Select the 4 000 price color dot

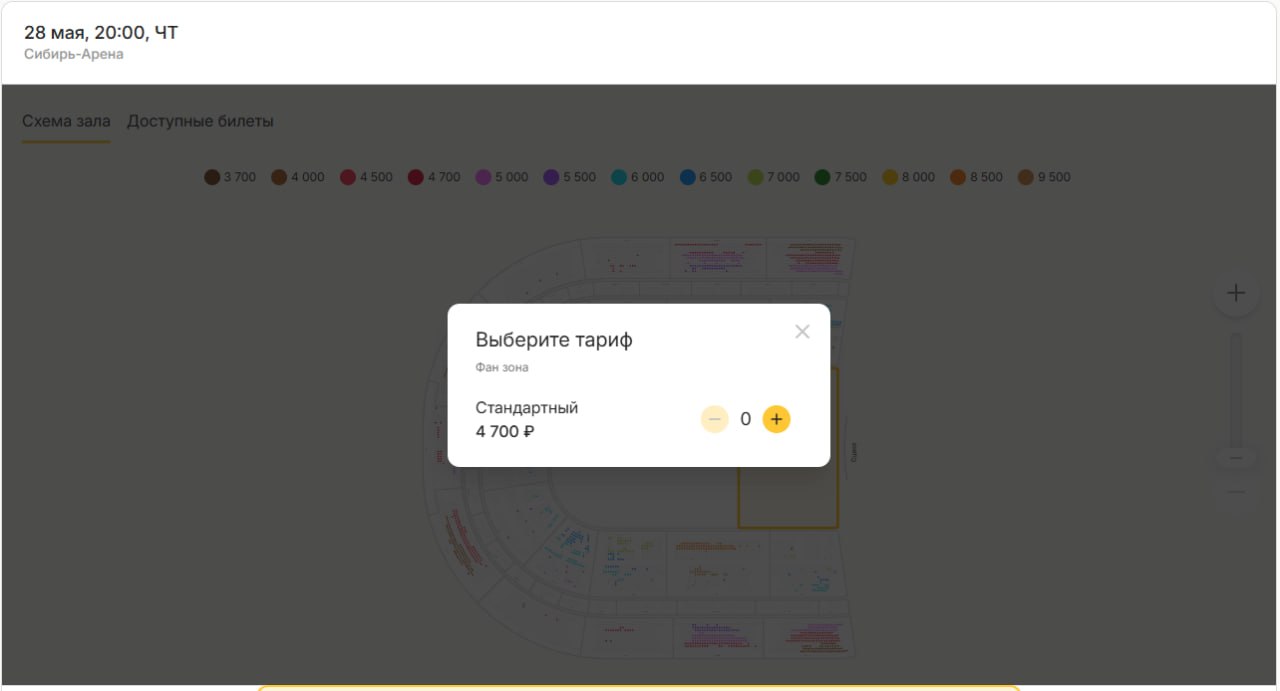(279, 177)
